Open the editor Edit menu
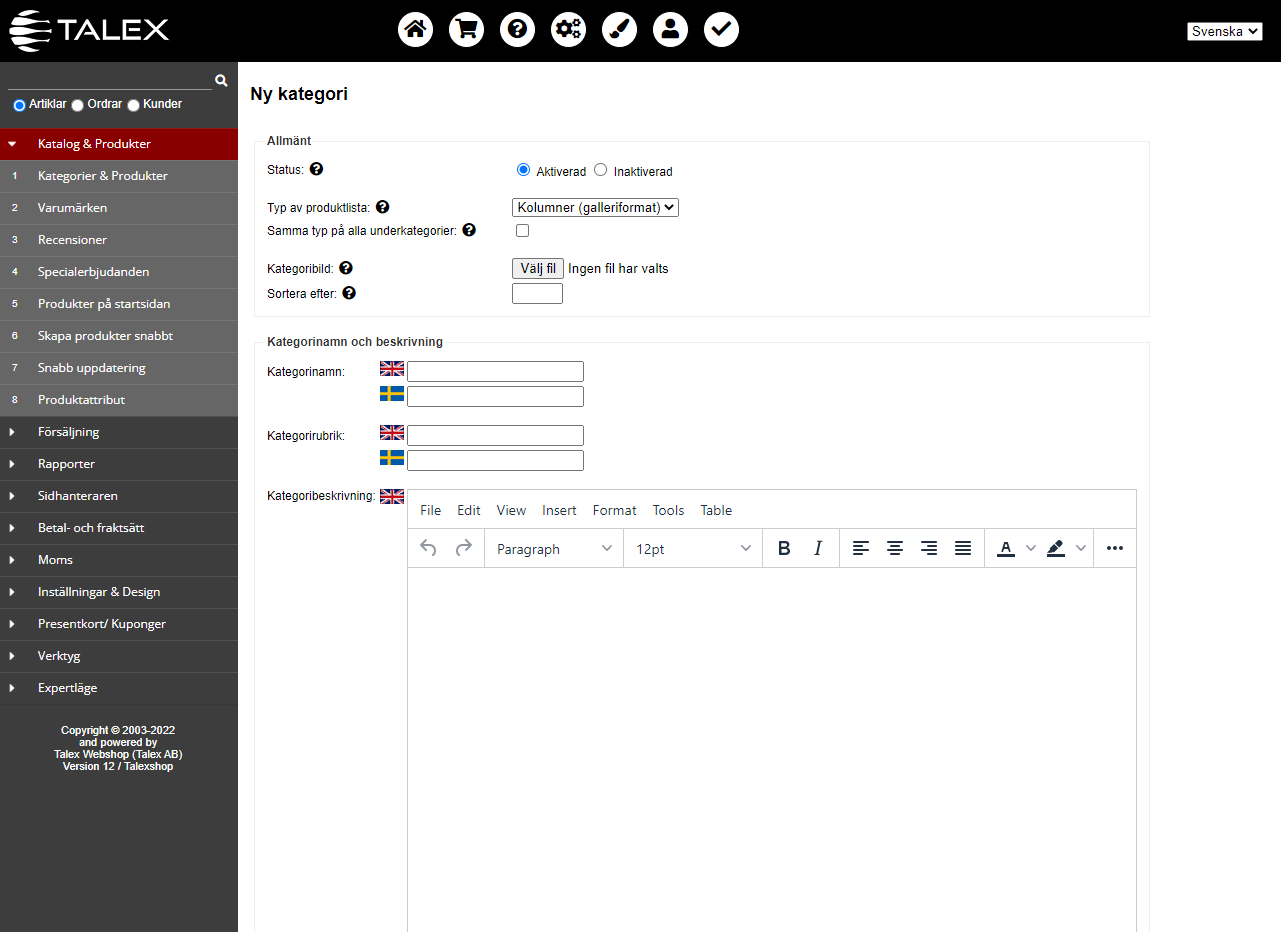Viewport: 1281px width, 932px height. point(469,510)
